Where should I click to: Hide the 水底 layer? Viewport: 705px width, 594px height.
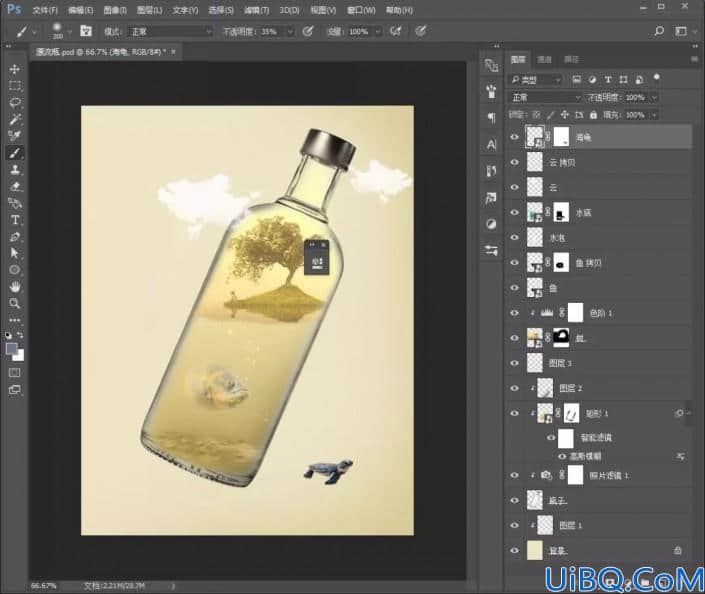point(514,212)
